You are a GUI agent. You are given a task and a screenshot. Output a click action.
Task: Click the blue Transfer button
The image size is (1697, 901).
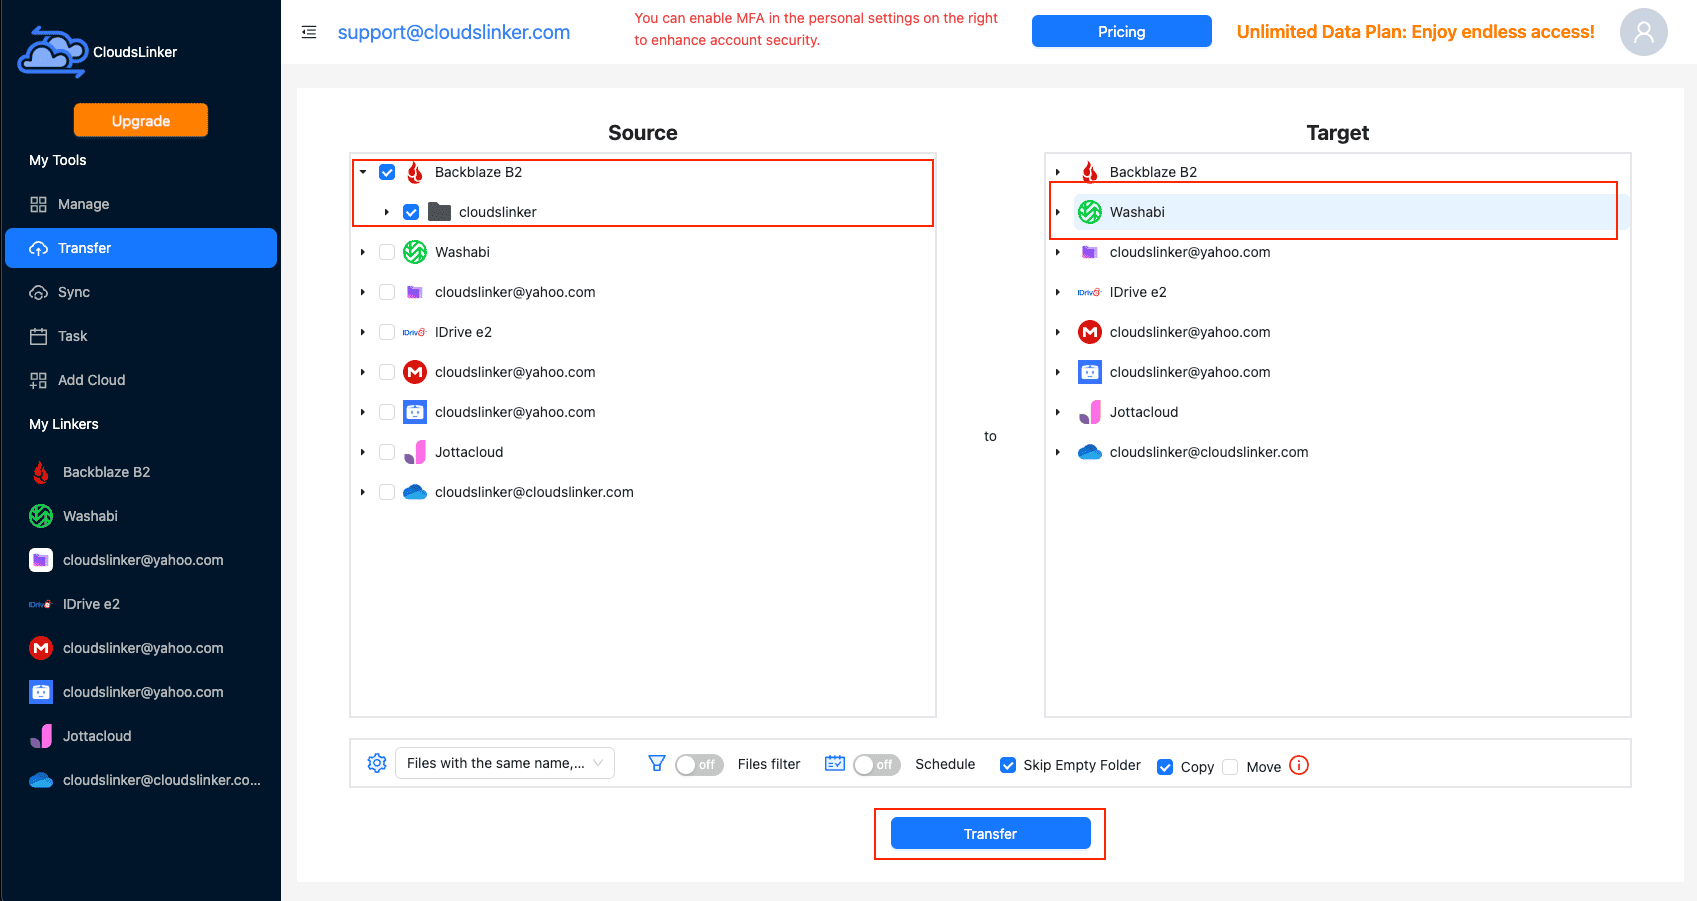tap(991, 833)
